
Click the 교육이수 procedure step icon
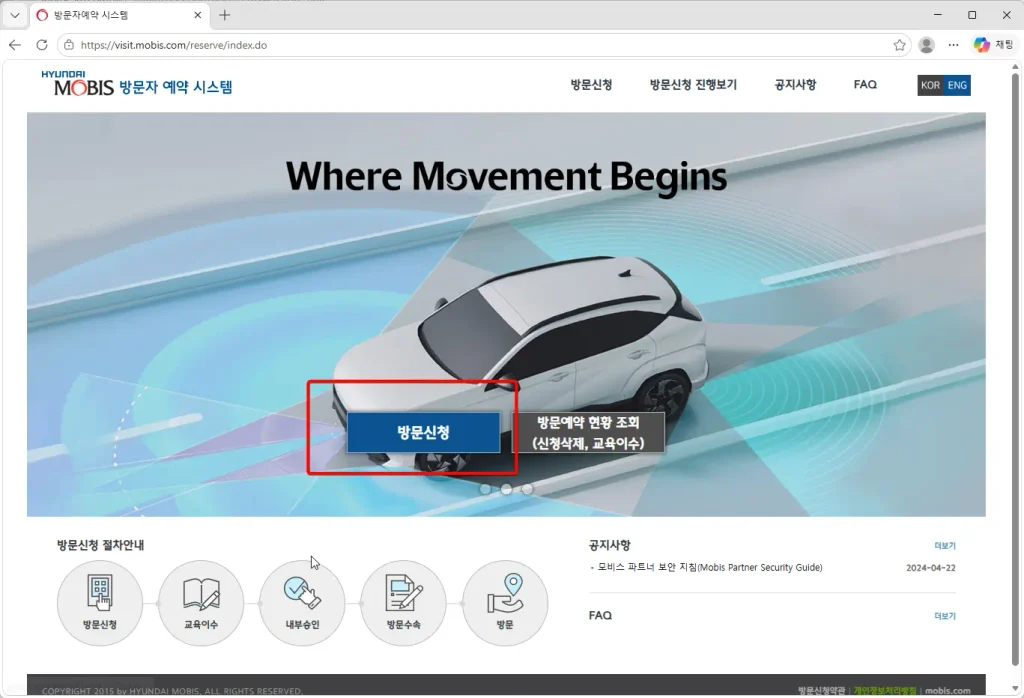click(201, 603)
